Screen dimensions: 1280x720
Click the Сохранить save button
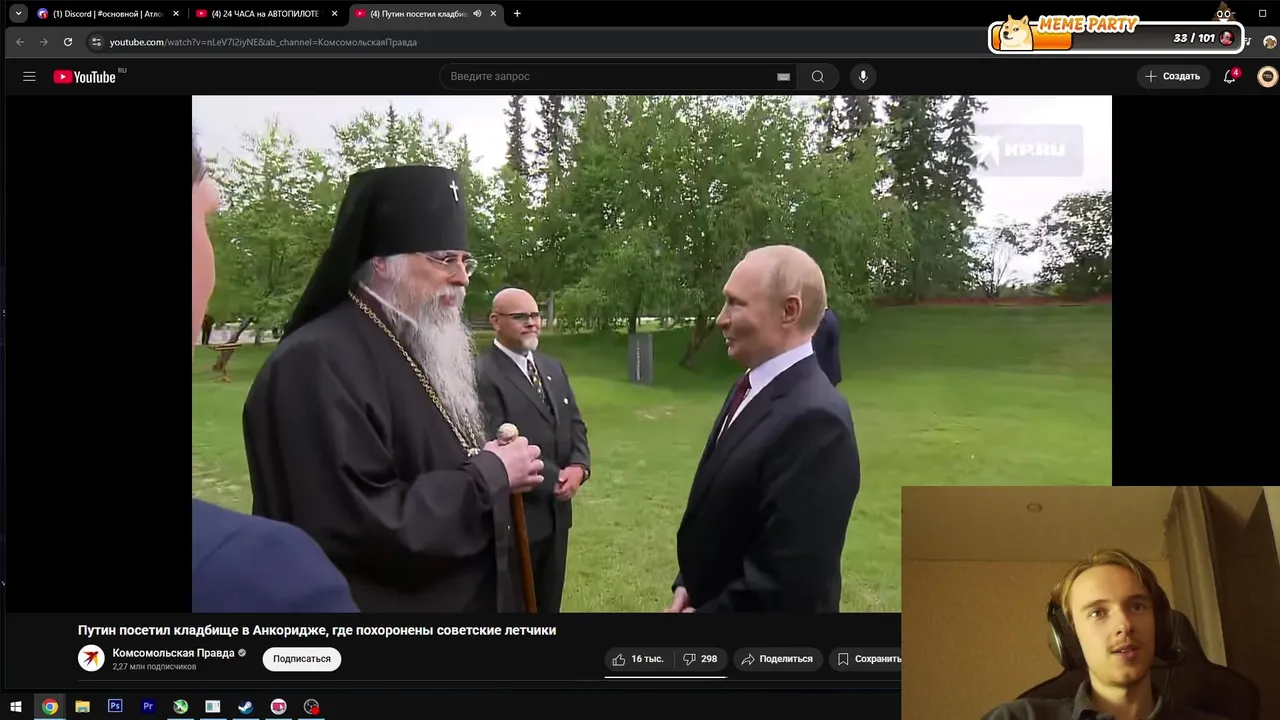[x=866, y=659]
